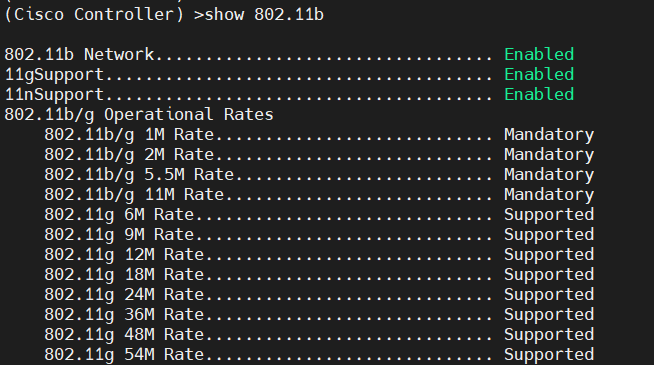
Task: Click Enabled status for 11nSupport
Action: (539, 94)
